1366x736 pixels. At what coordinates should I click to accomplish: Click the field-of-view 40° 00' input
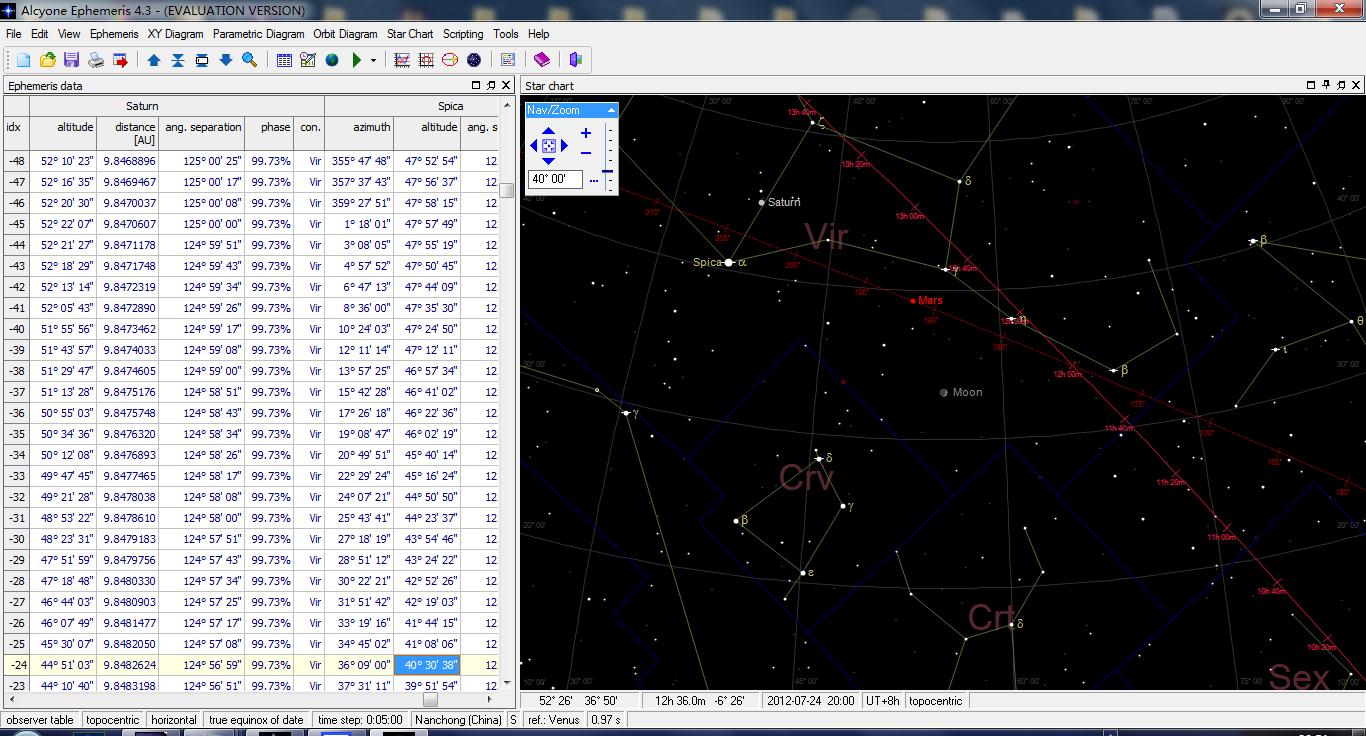tap(555, 180)
